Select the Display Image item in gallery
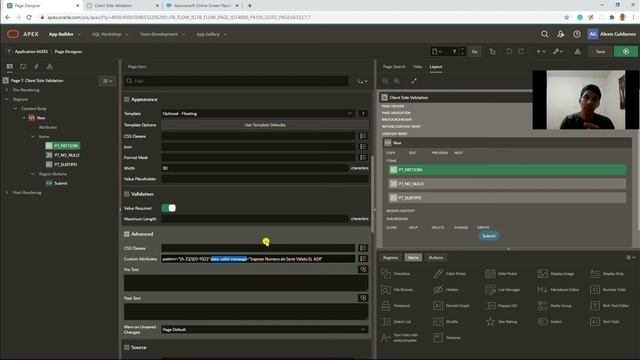 click(x=556, y=273)
